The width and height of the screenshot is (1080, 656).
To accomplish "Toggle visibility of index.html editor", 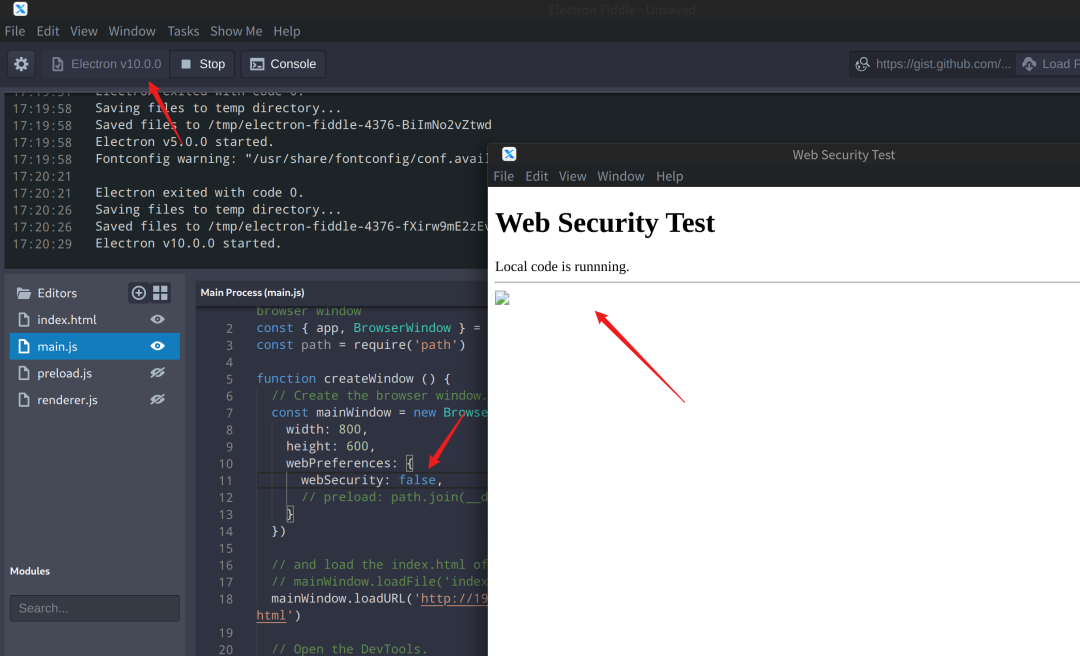I will (x=158, y=319).
